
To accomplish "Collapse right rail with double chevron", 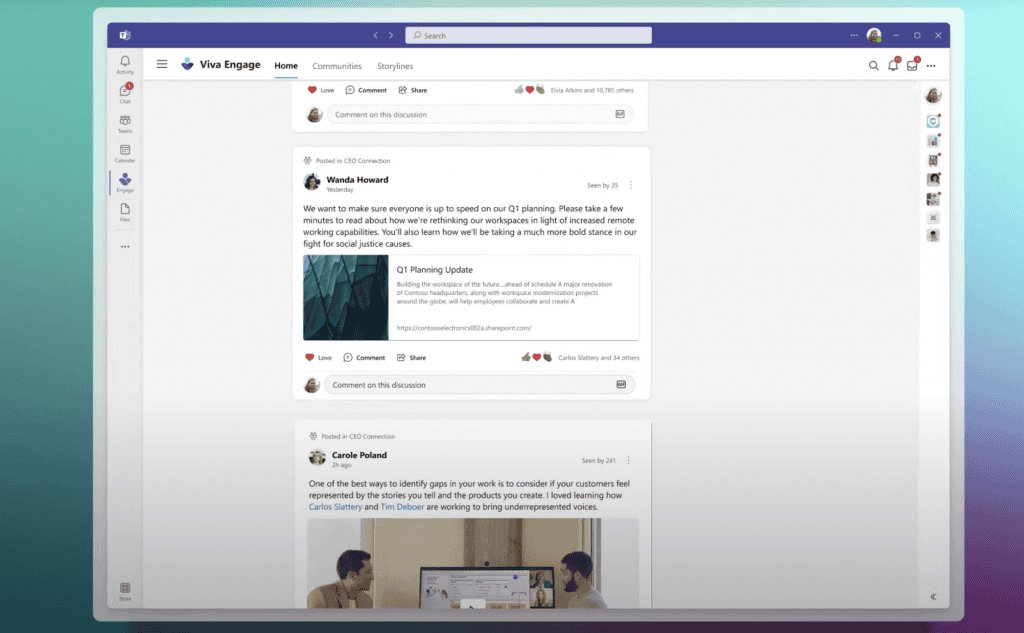I will (933, 596).
